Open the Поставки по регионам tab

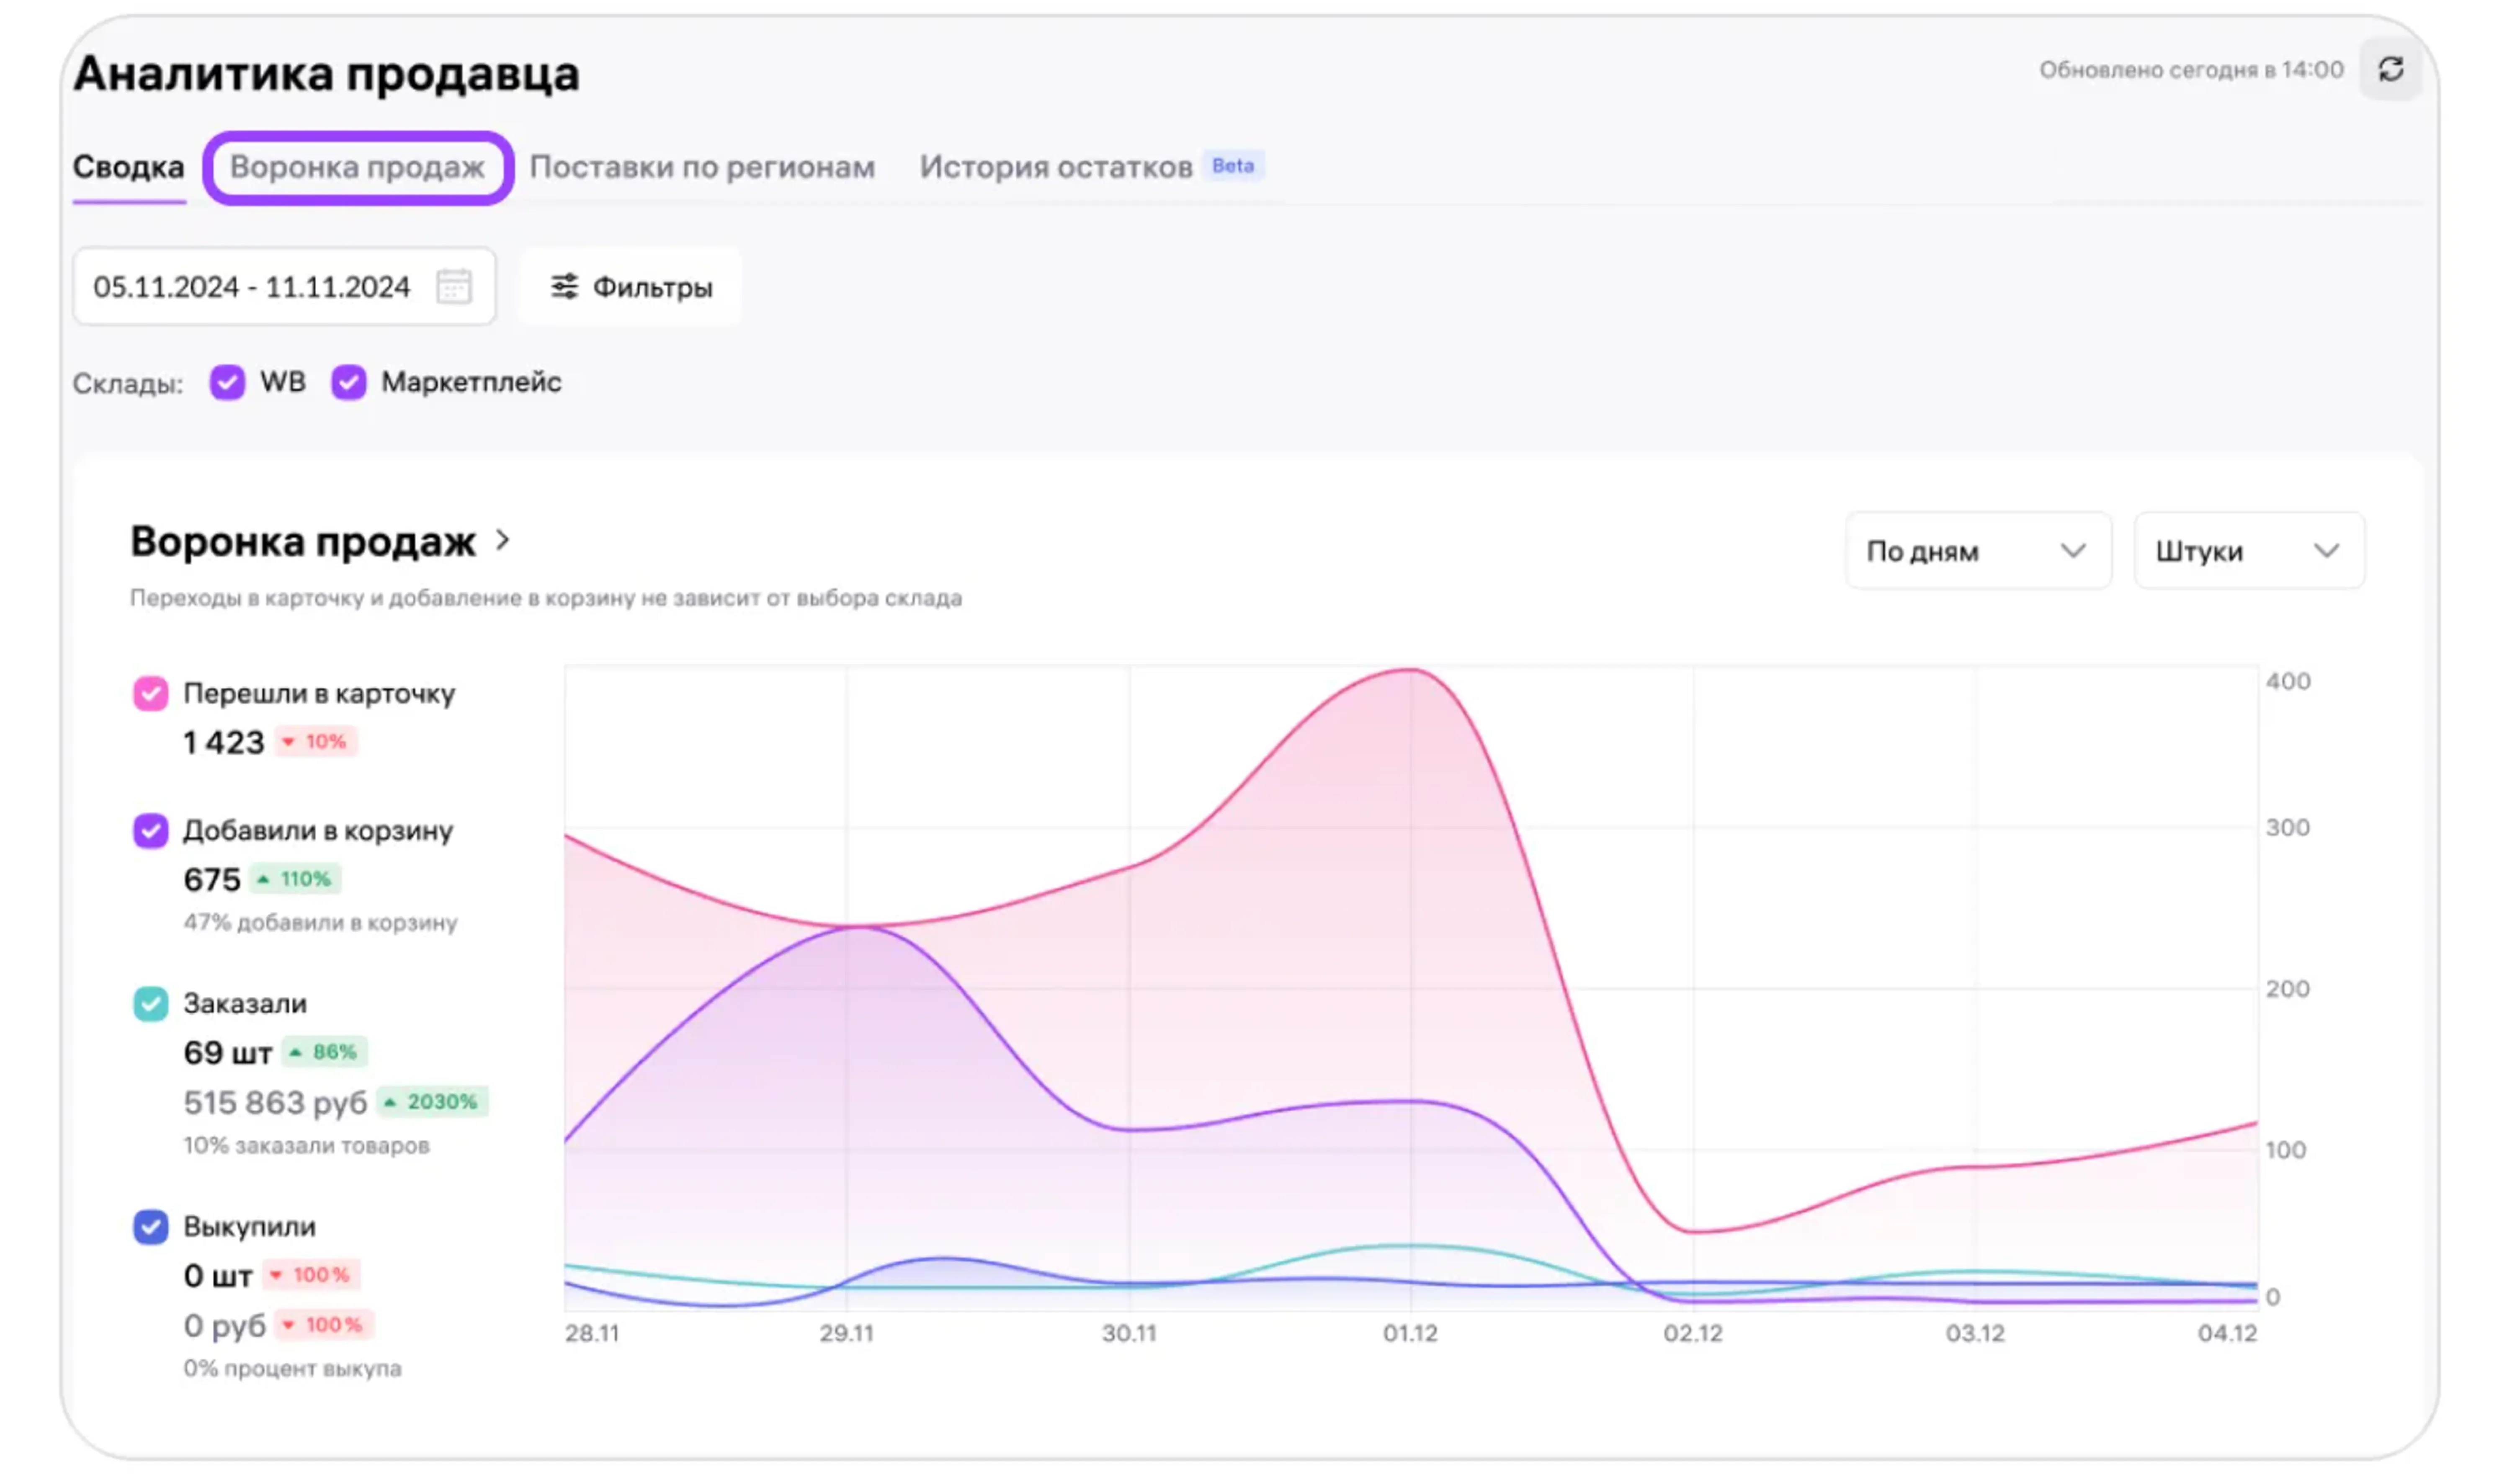[702, 167]
